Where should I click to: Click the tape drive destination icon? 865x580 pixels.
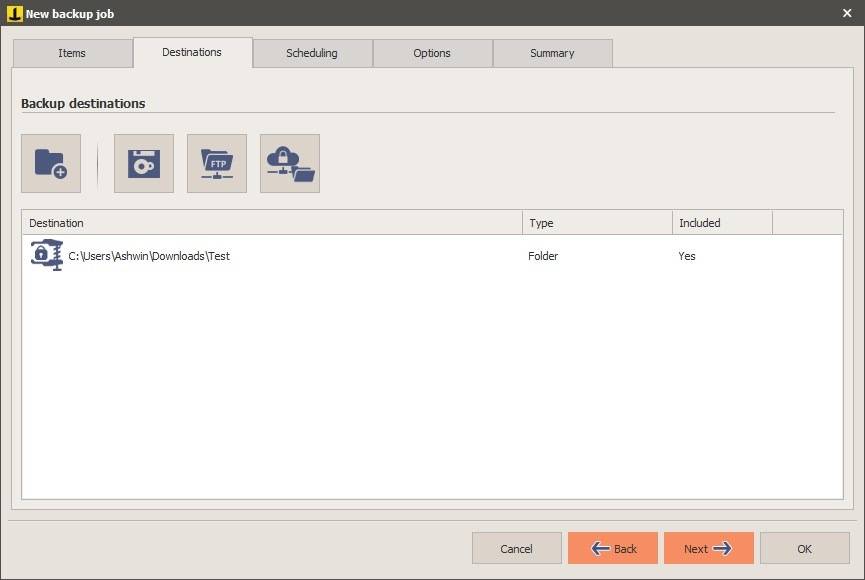143,163
